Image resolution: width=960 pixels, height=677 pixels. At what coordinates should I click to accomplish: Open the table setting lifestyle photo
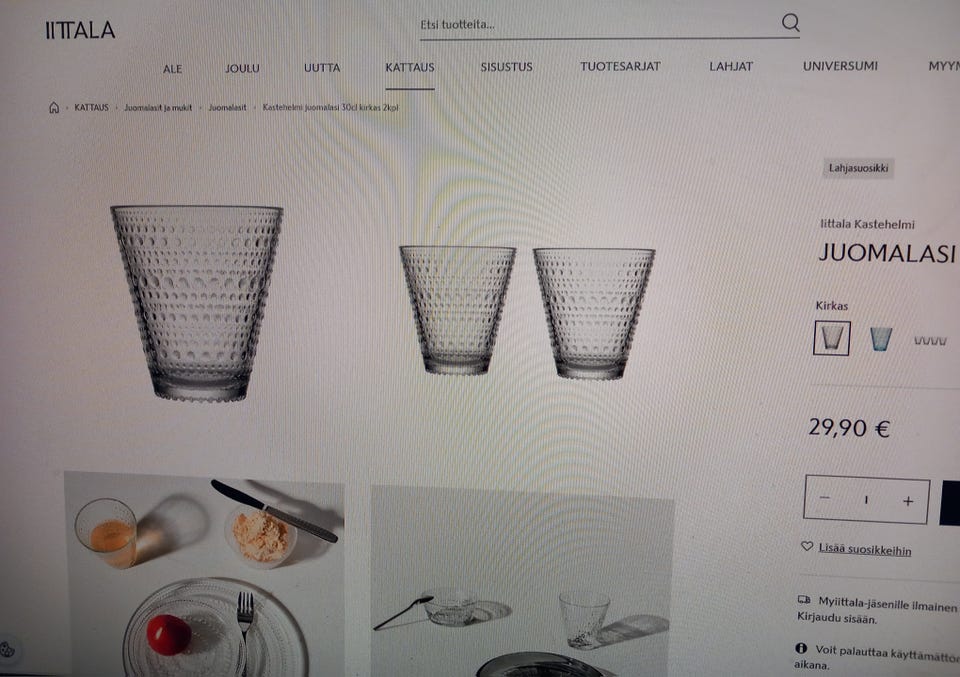pyautogui.click(x=204, y=574)
